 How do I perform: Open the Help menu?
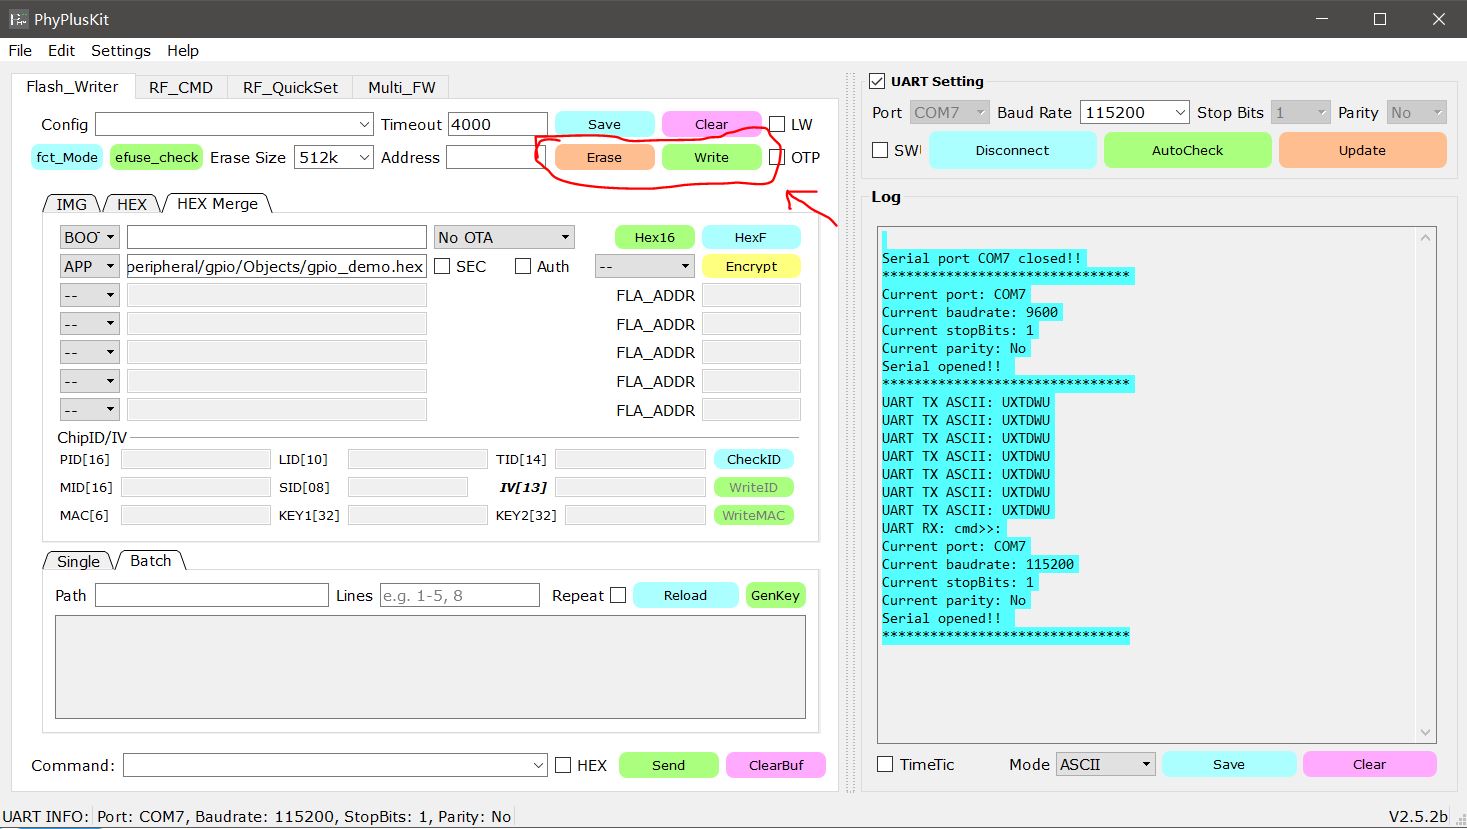tap(183, 50)
